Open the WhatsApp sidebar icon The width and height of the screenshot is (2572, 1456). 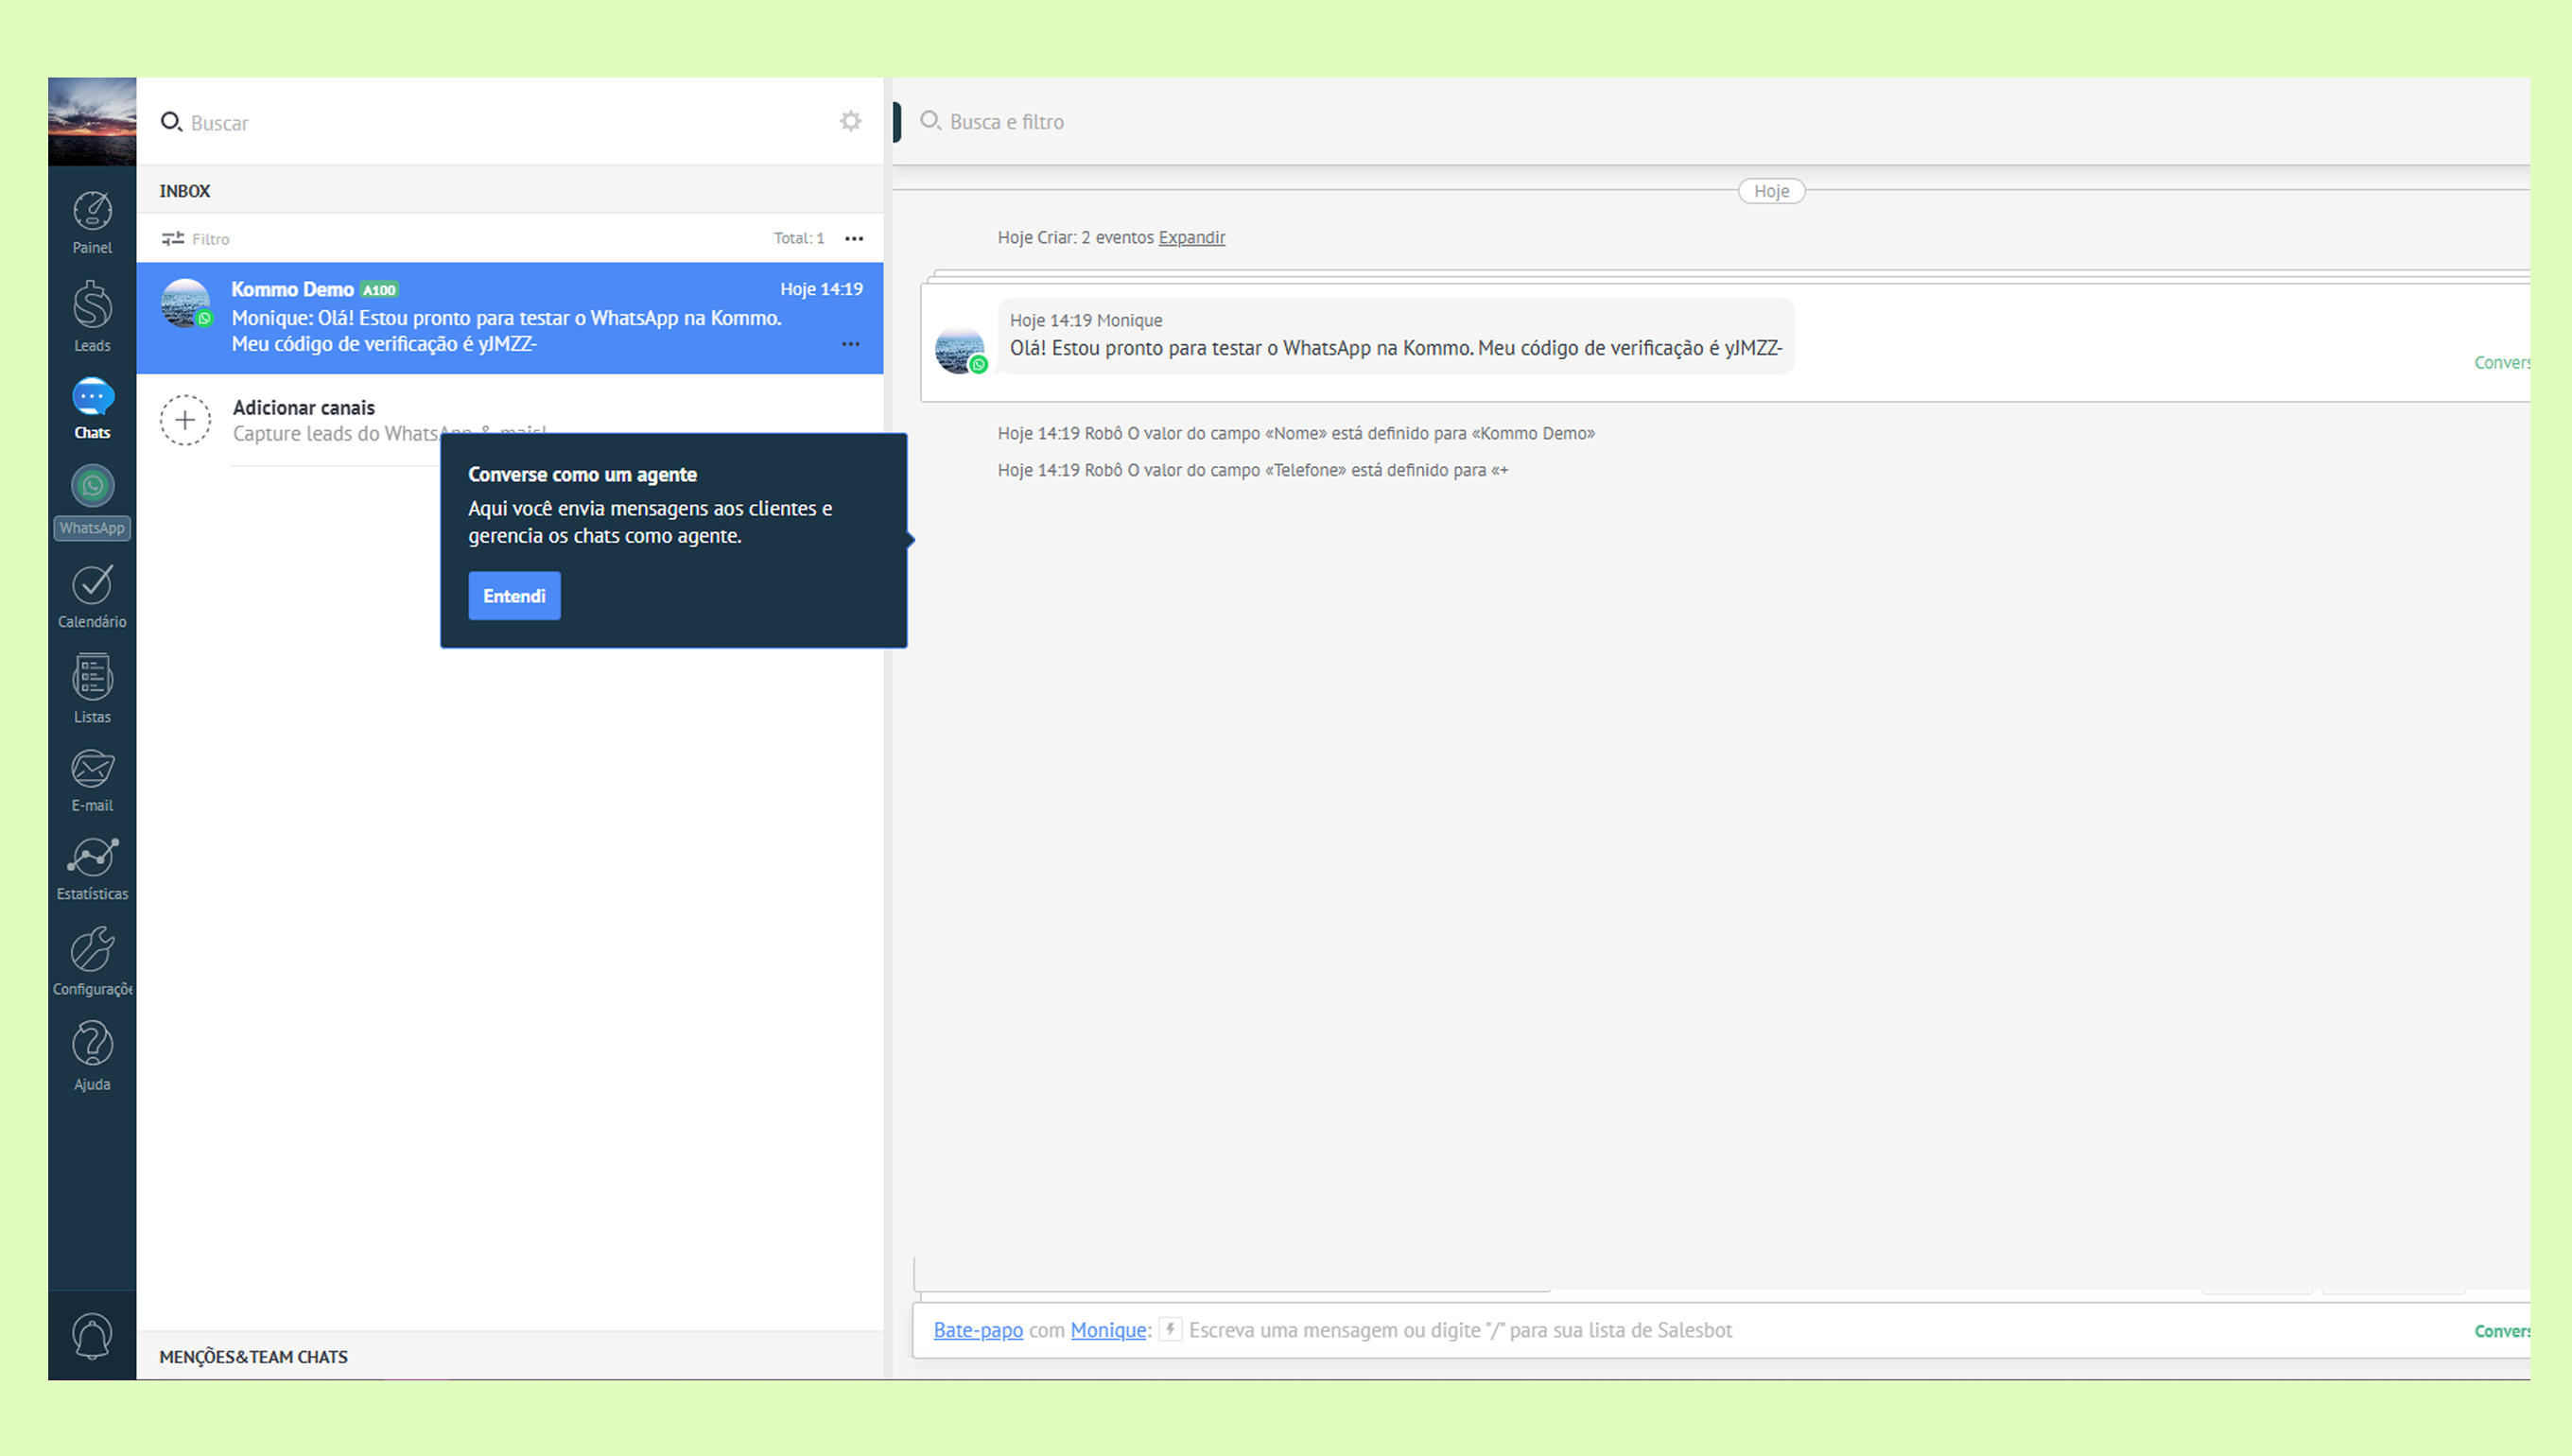click(x=92, y=487)
